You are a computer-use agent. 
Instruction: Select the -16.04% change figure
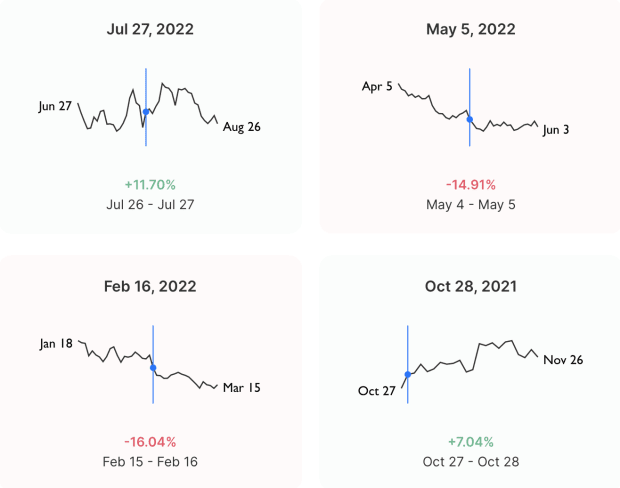(x=150, y=442)
